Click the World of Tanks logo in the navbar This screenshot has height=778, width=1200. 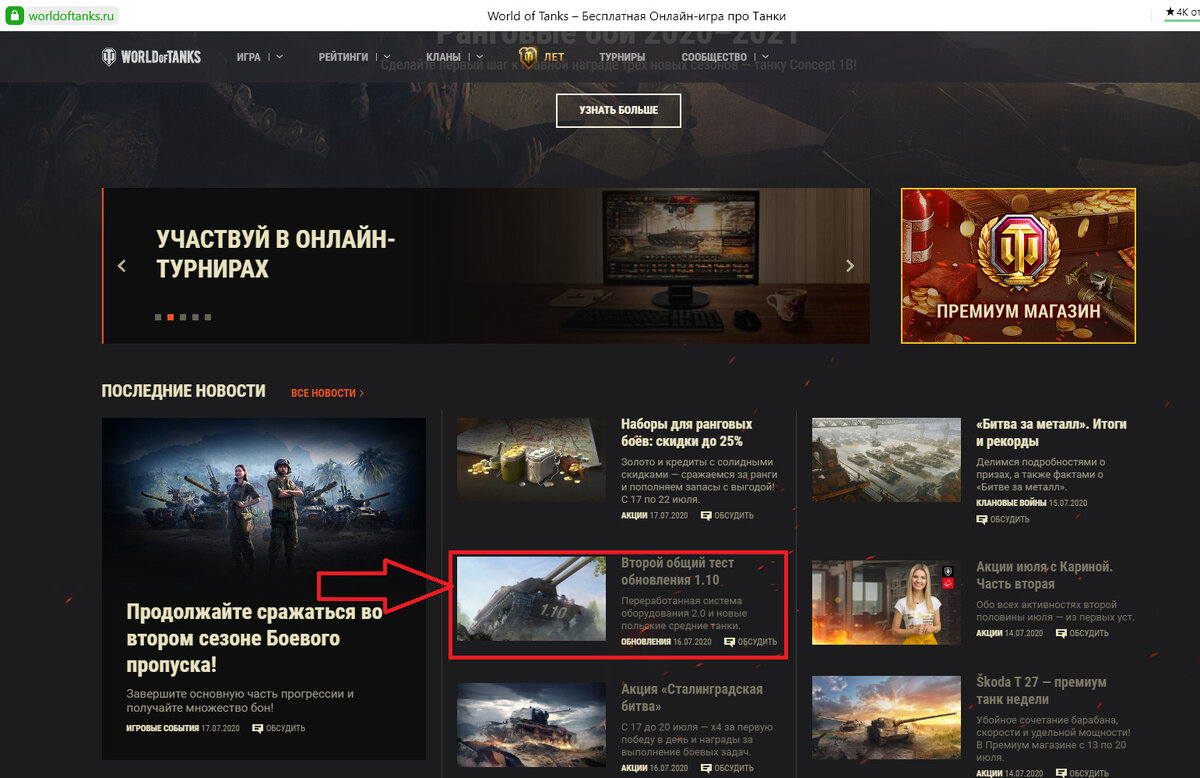coord(153,57)
